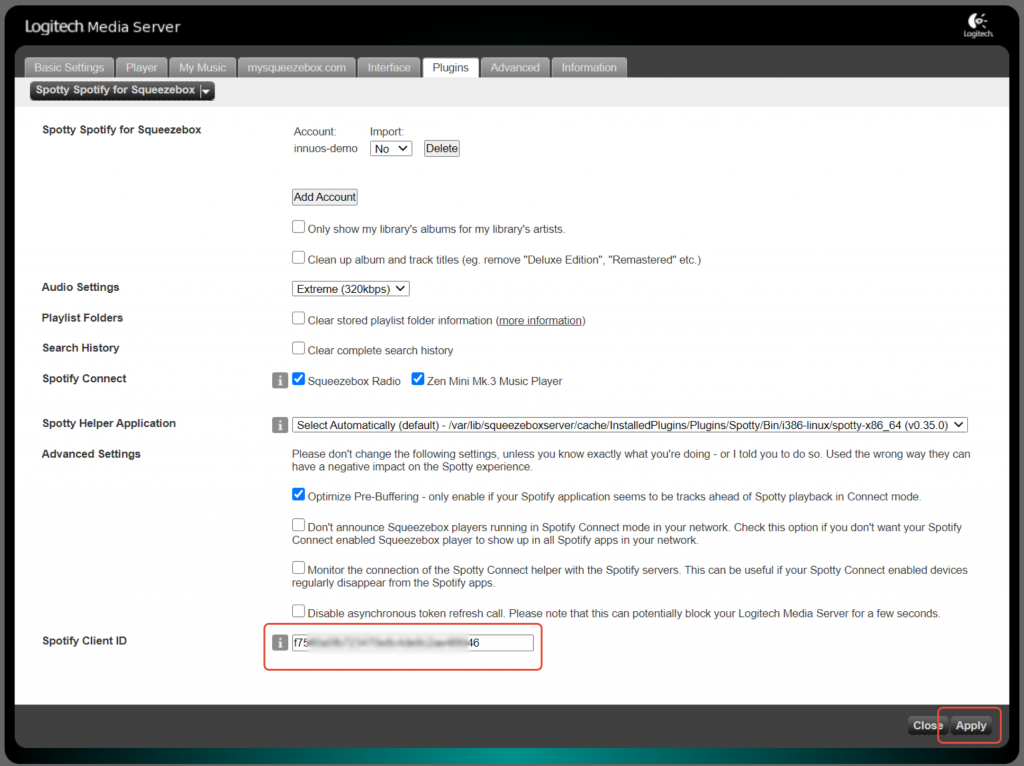Click the Spotify Client ID label
Viewport: 1024px width, 766px height.
[85, 641]
